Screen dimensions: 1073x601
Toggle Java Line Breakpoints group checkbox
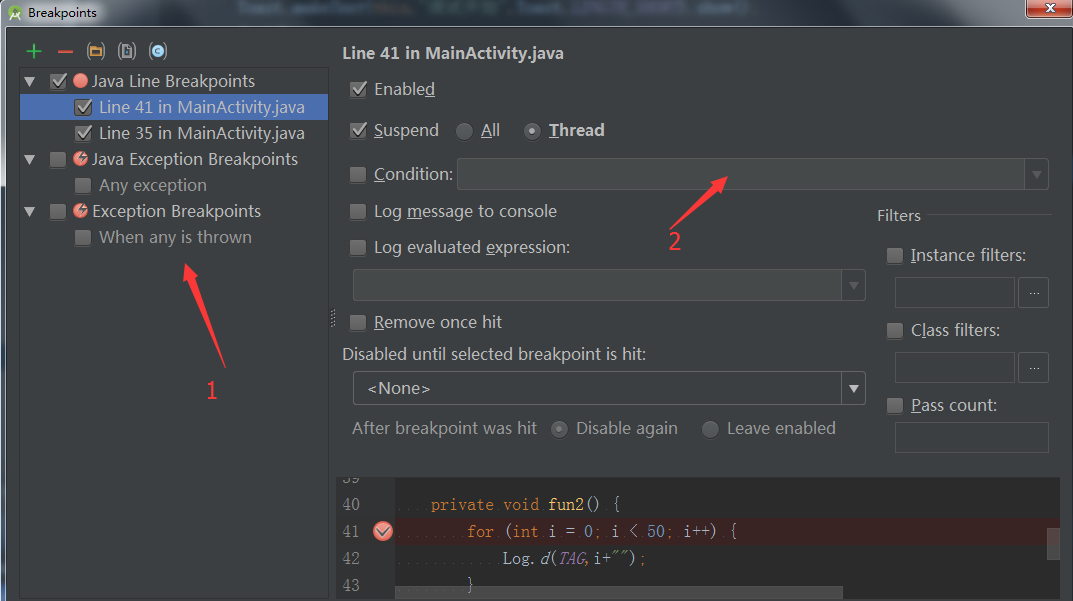pos(58,81)
